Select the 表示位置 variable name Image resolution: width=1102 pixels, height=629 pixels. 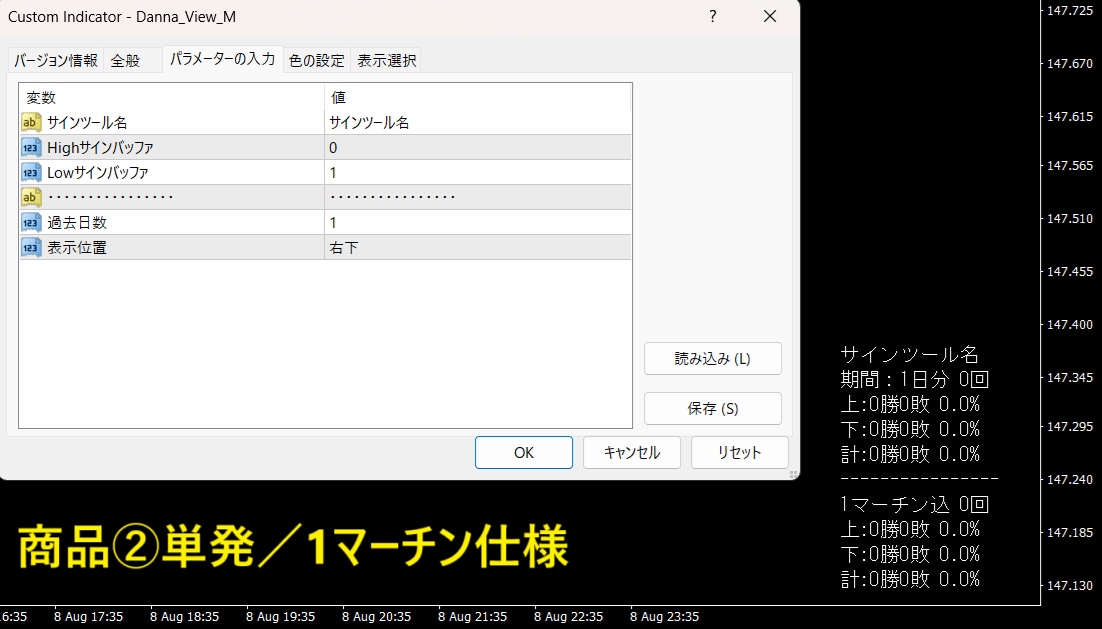77,247
